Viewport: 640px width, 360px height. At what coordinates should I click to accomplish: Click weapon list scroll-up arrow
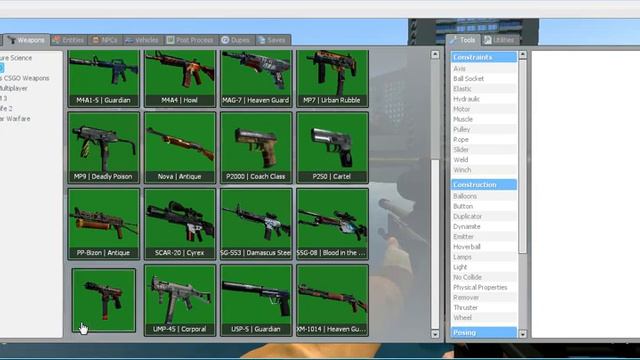[435, 54]
